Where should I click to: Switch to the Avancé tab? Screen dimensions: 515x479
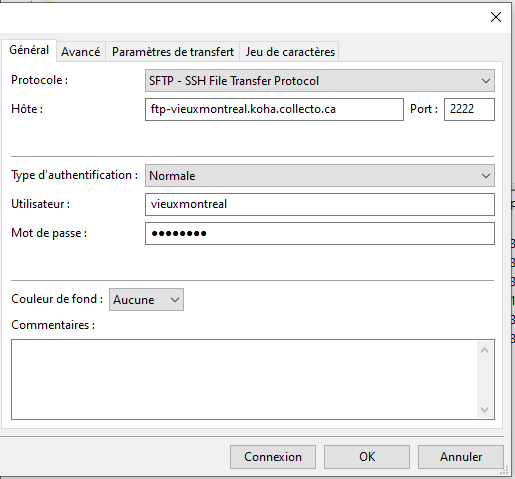81,52
